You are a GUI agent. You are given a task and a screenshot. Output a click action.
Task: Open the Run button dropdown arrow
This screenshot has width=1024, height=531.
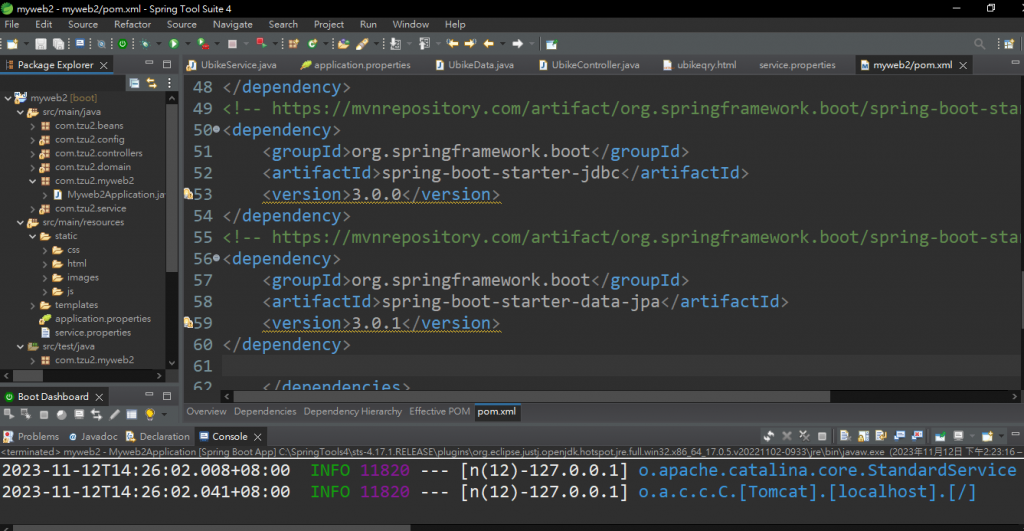[x=187, y=44]
